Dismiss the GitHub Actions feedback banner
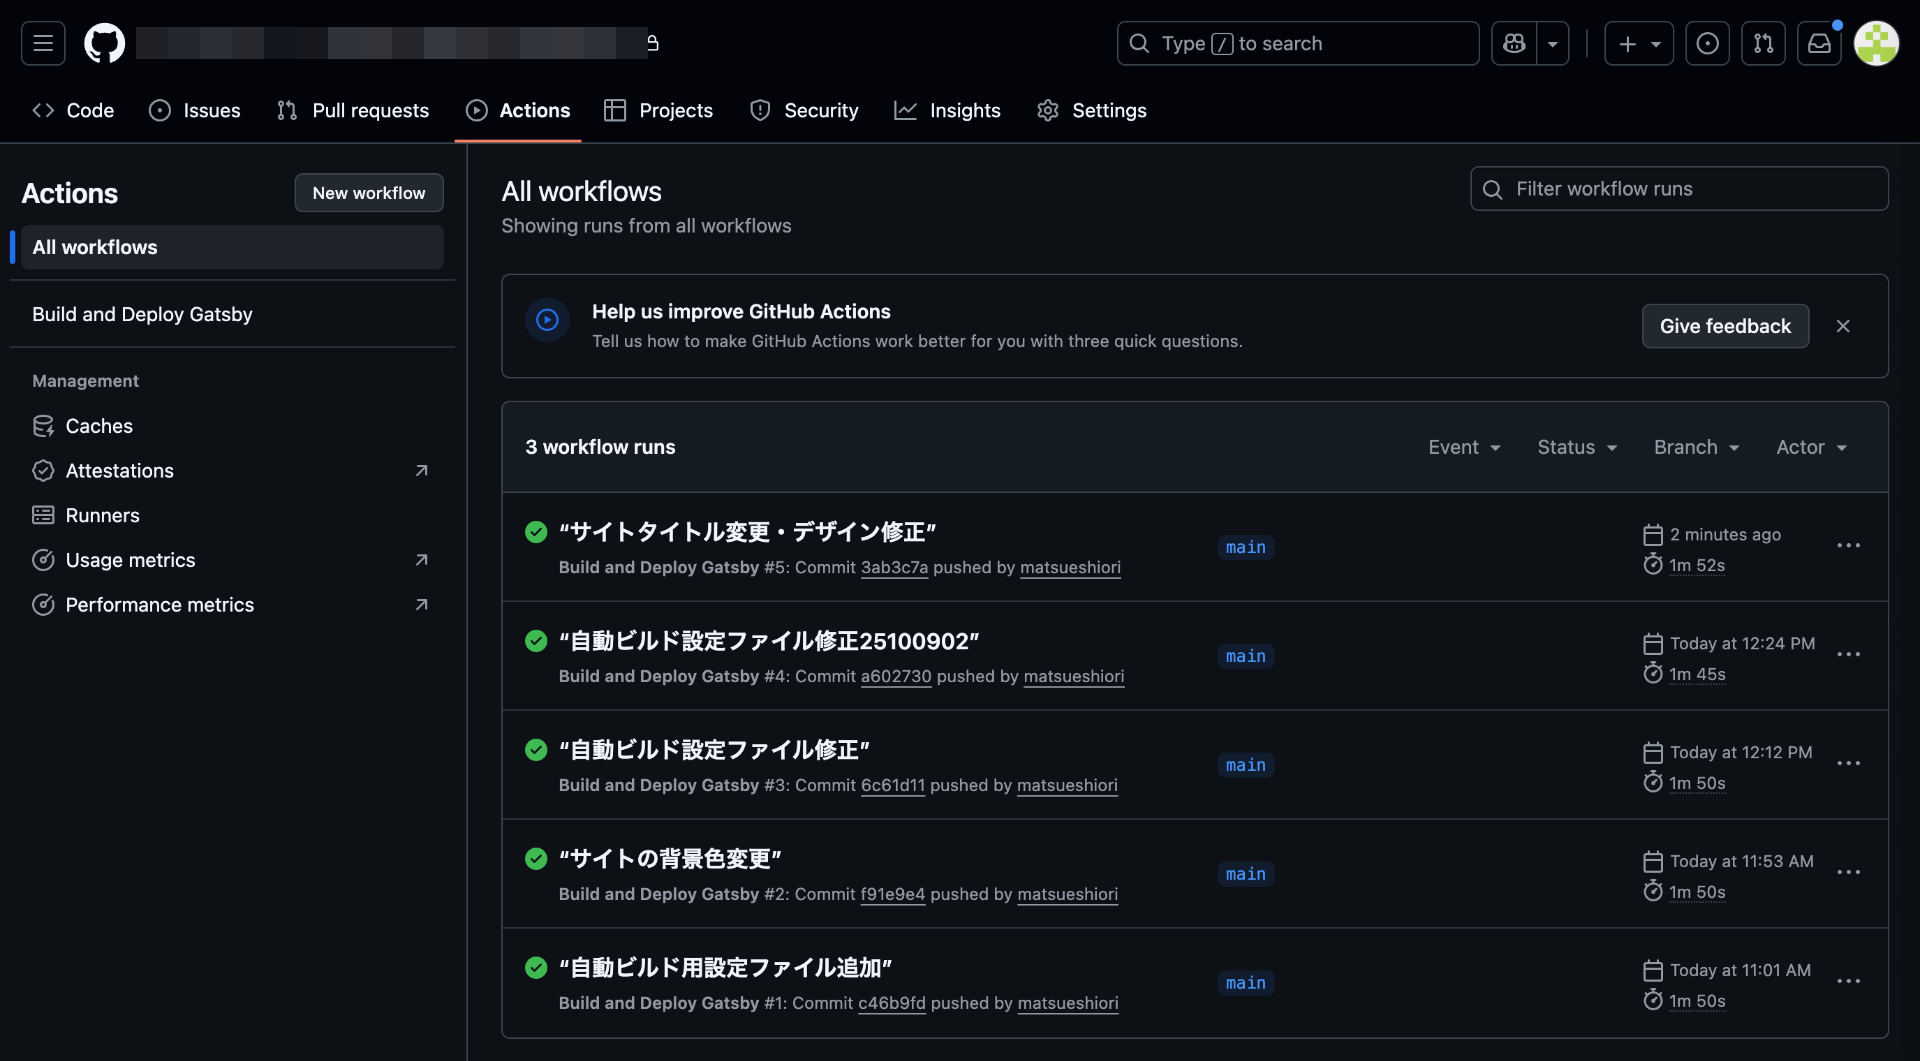1920x1061 pixels. point(1843,326)
